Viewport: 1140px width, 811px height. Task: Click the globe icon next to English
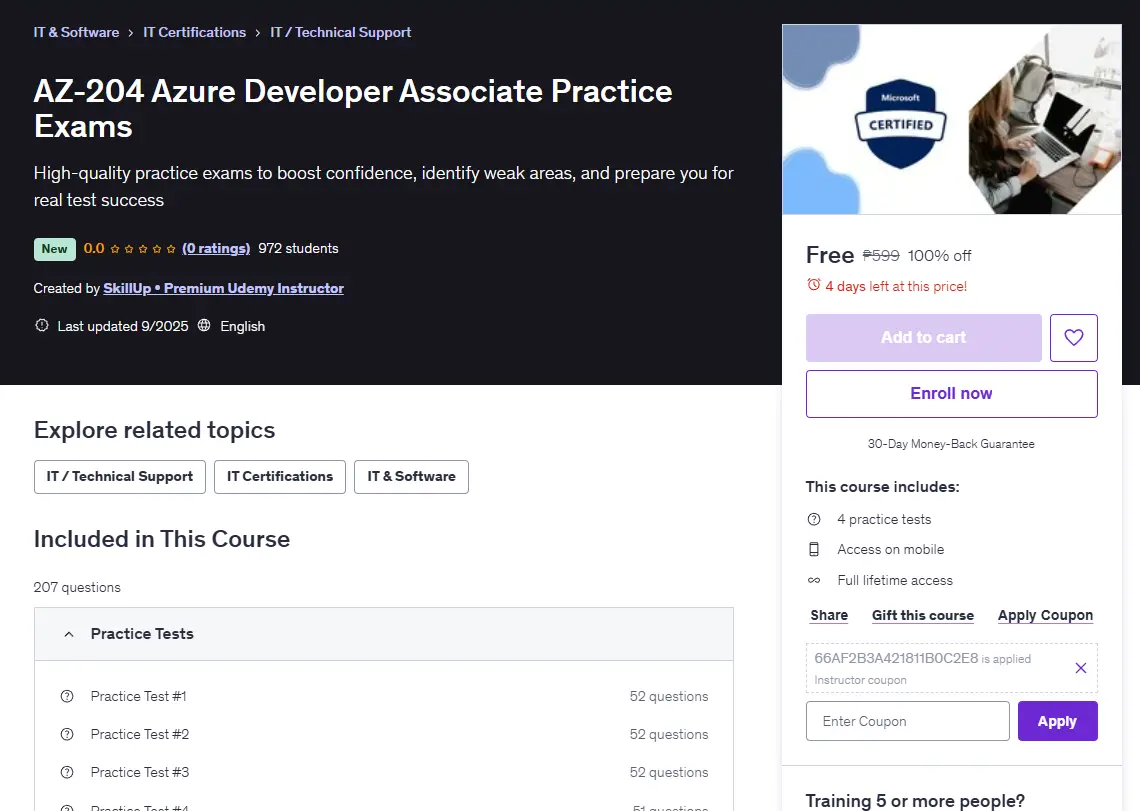204,325
